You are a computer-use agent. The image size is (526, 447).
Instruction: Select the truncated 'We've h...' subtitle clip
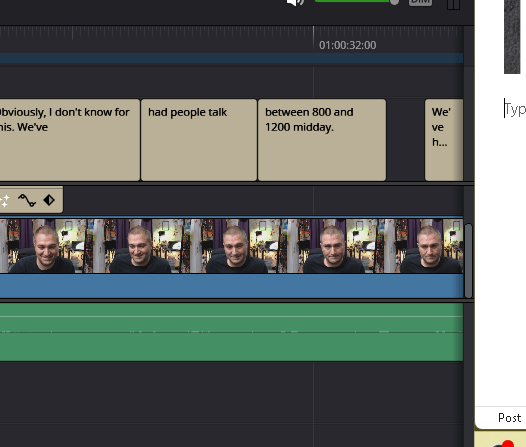pos(444,140)
